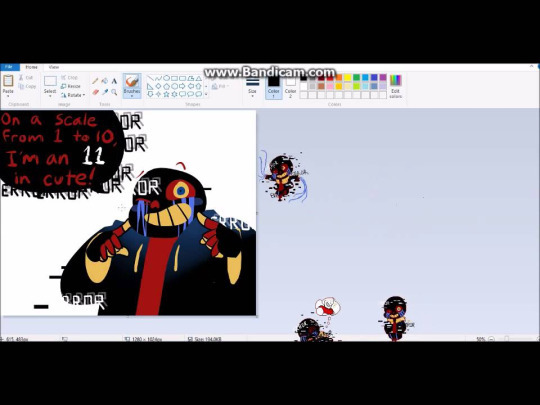Pick the purple color swatch
Image resolution: width=540 pixels, height=405 pixels.
383,78
